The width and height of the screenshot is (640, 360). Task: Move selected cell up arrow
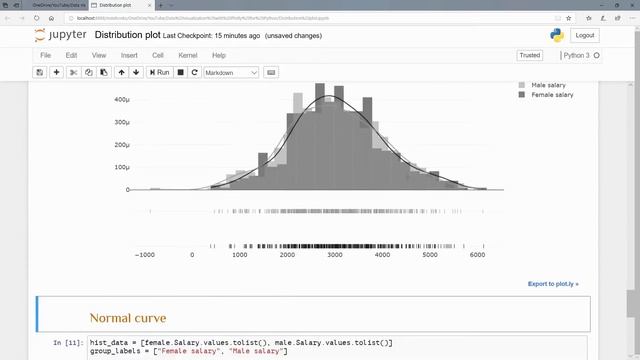click(121, 73)
